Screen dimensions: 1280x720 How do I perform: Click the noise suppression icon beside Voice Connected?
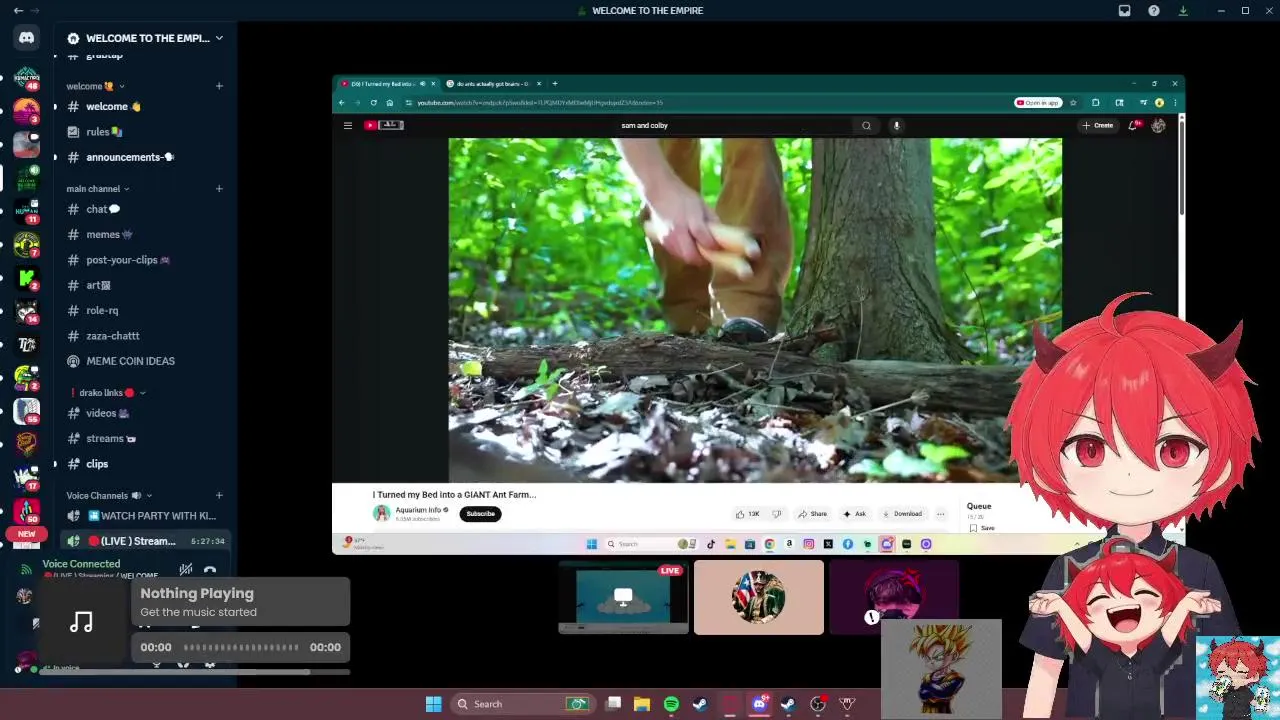[186, 570]
